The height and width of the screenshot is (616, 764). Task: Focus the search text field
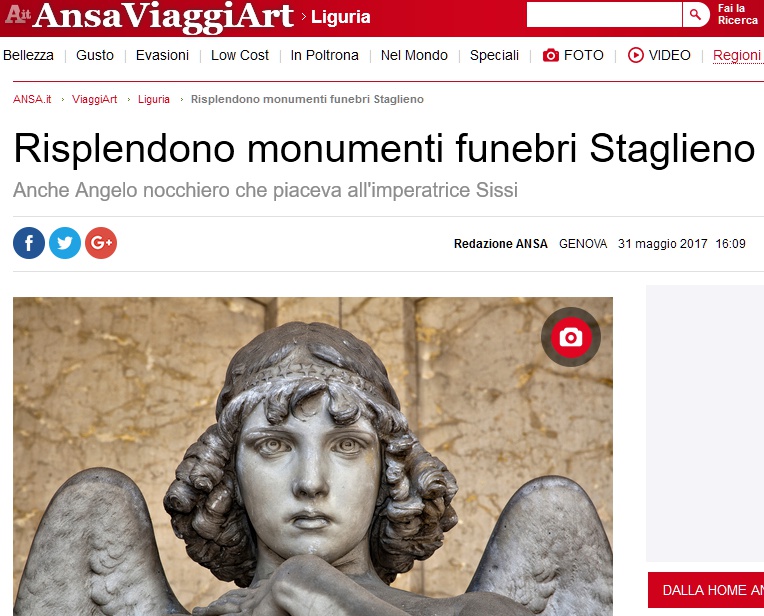604,15
